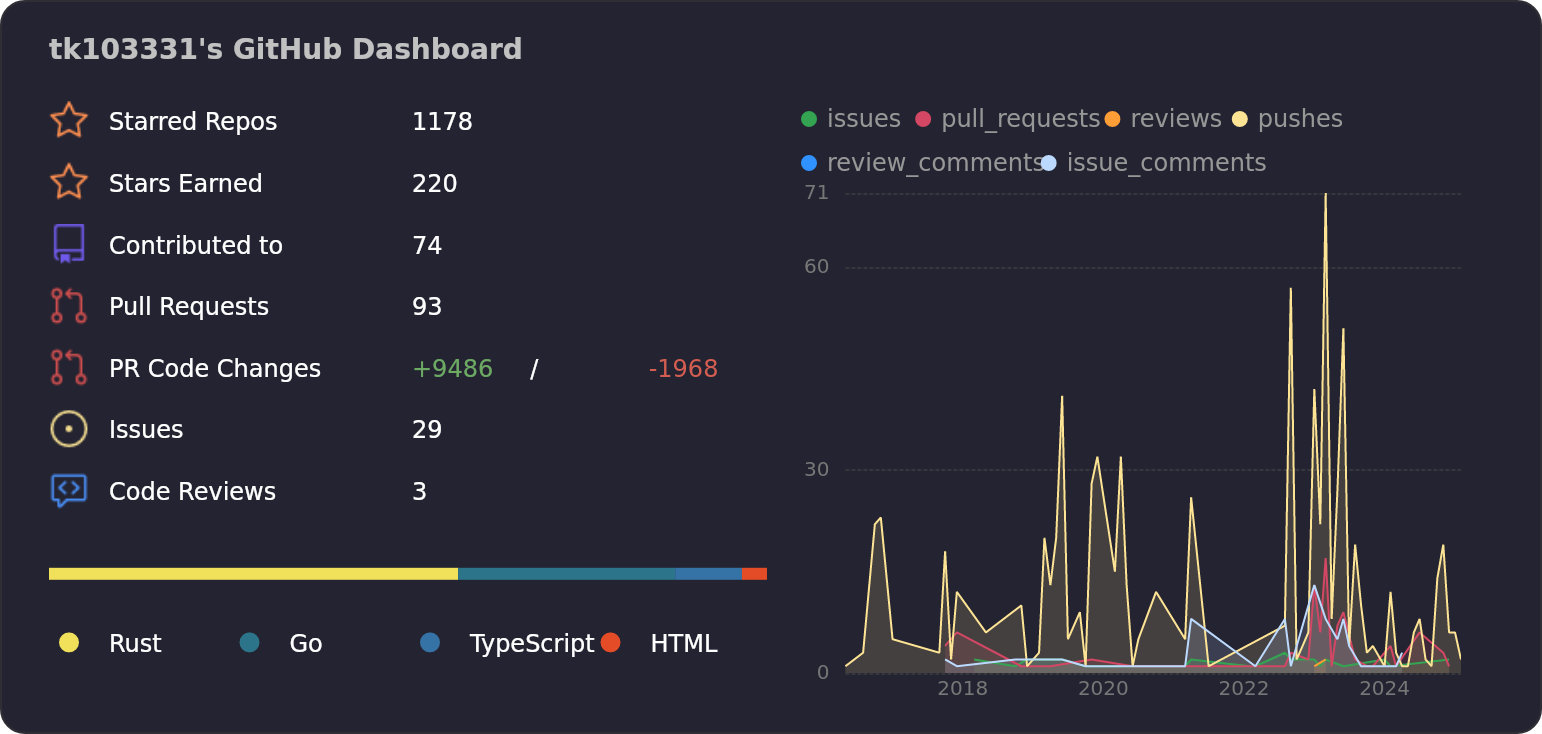The width and height of the screenshot is (1542, 734).
Task: Click the Starred Repos label
Action: [193, 122]
